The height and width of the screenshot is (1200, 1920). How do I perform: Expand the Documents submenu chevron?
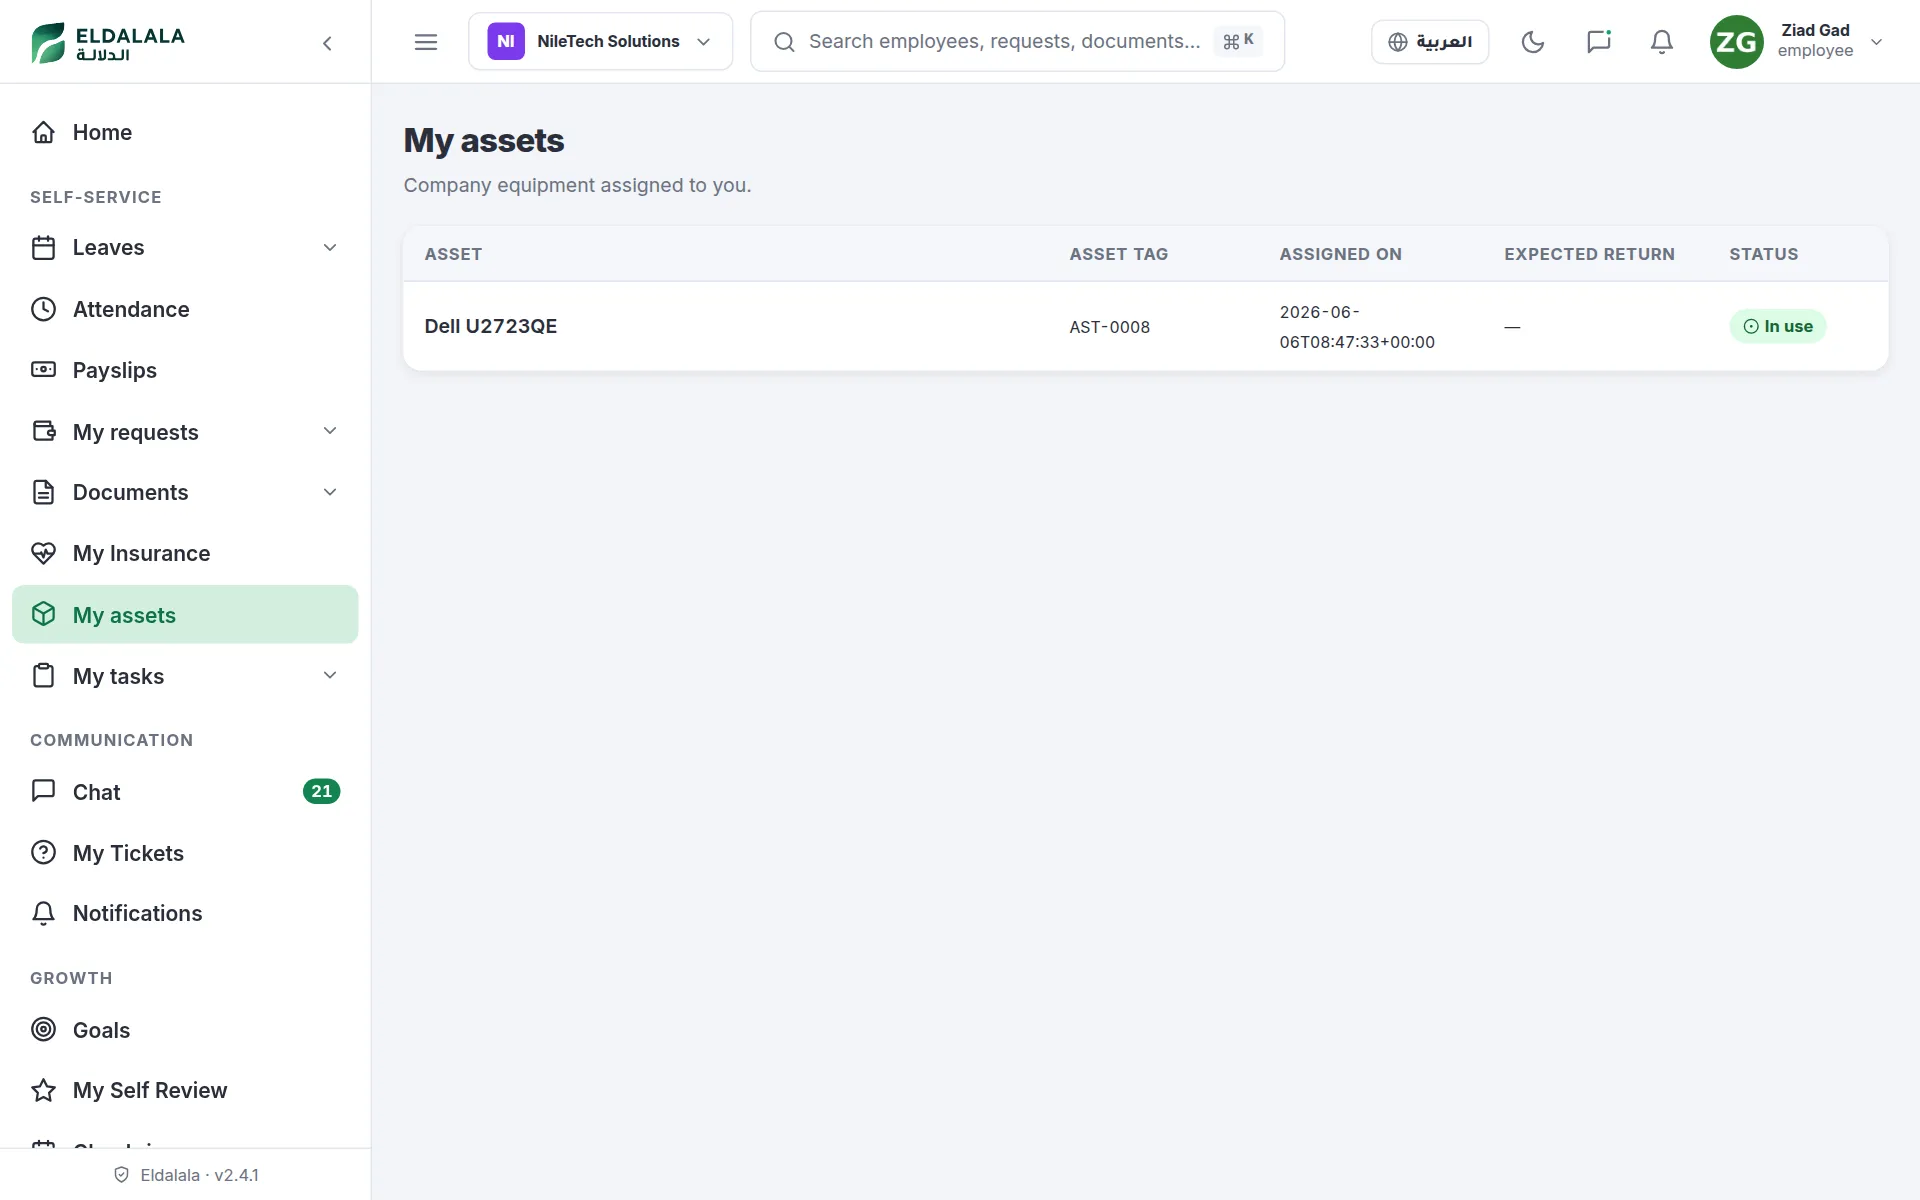pos(330,492)
